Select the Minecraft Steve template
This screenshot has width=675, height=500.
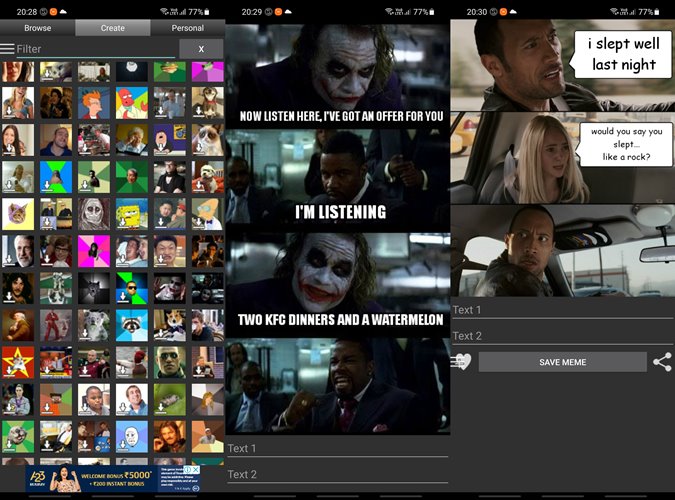(x=56, y=399)
